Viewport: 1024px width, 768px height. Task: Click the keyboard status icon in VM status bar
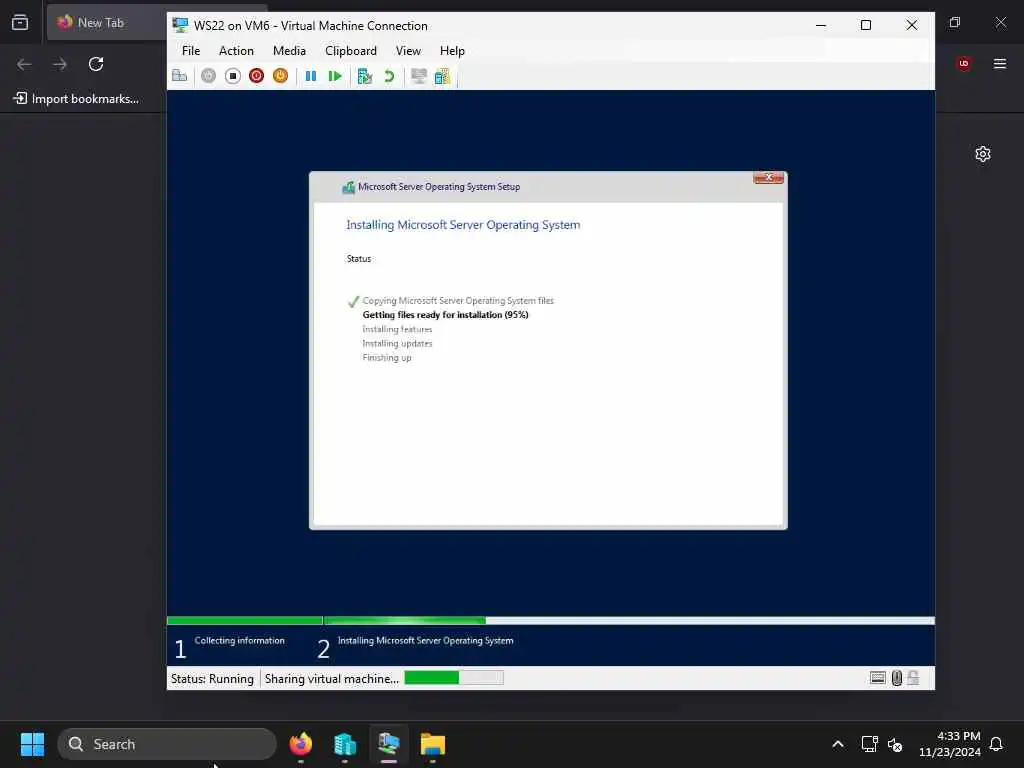tap(878, 678)
